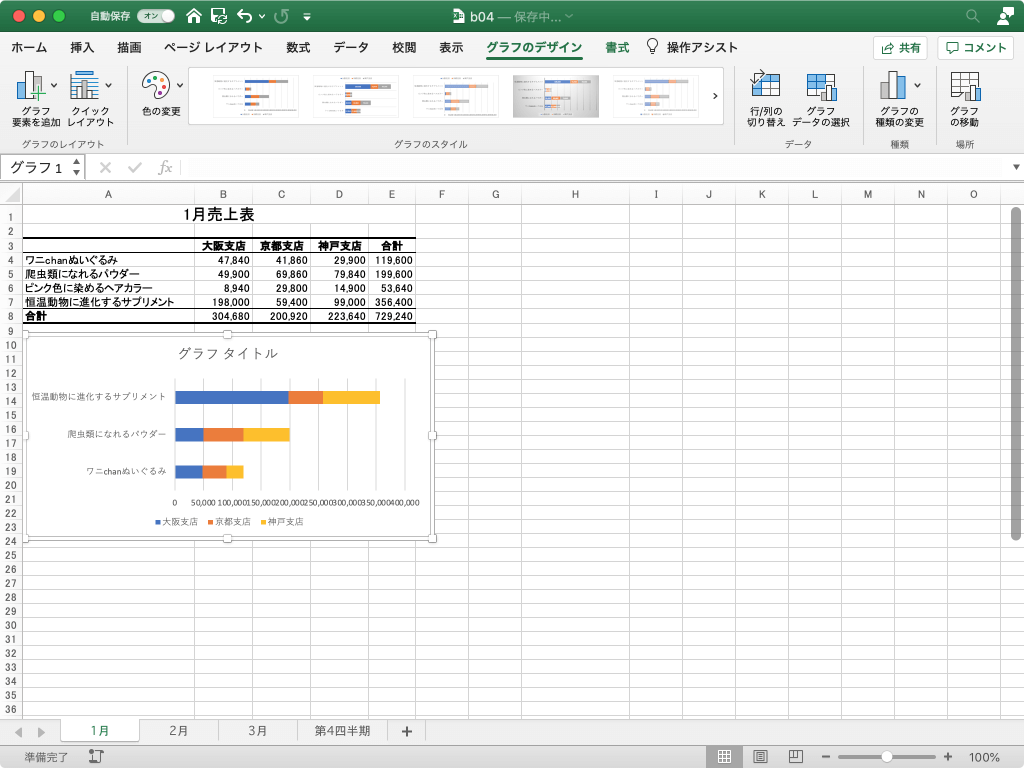Toggle the AutoSave switch
The width and height of the screenshot is (1024, 768).
156,16
